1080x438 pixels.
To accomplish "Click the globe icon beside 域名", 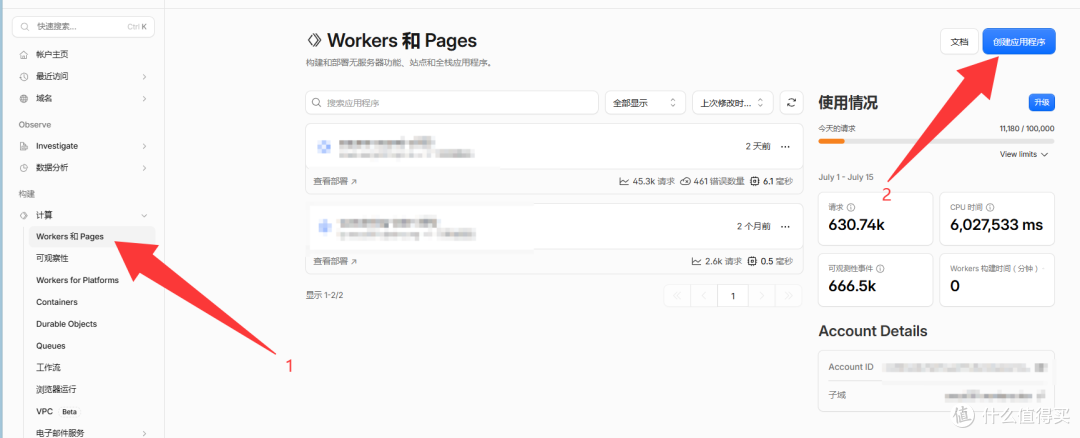I will click(24, 98).
